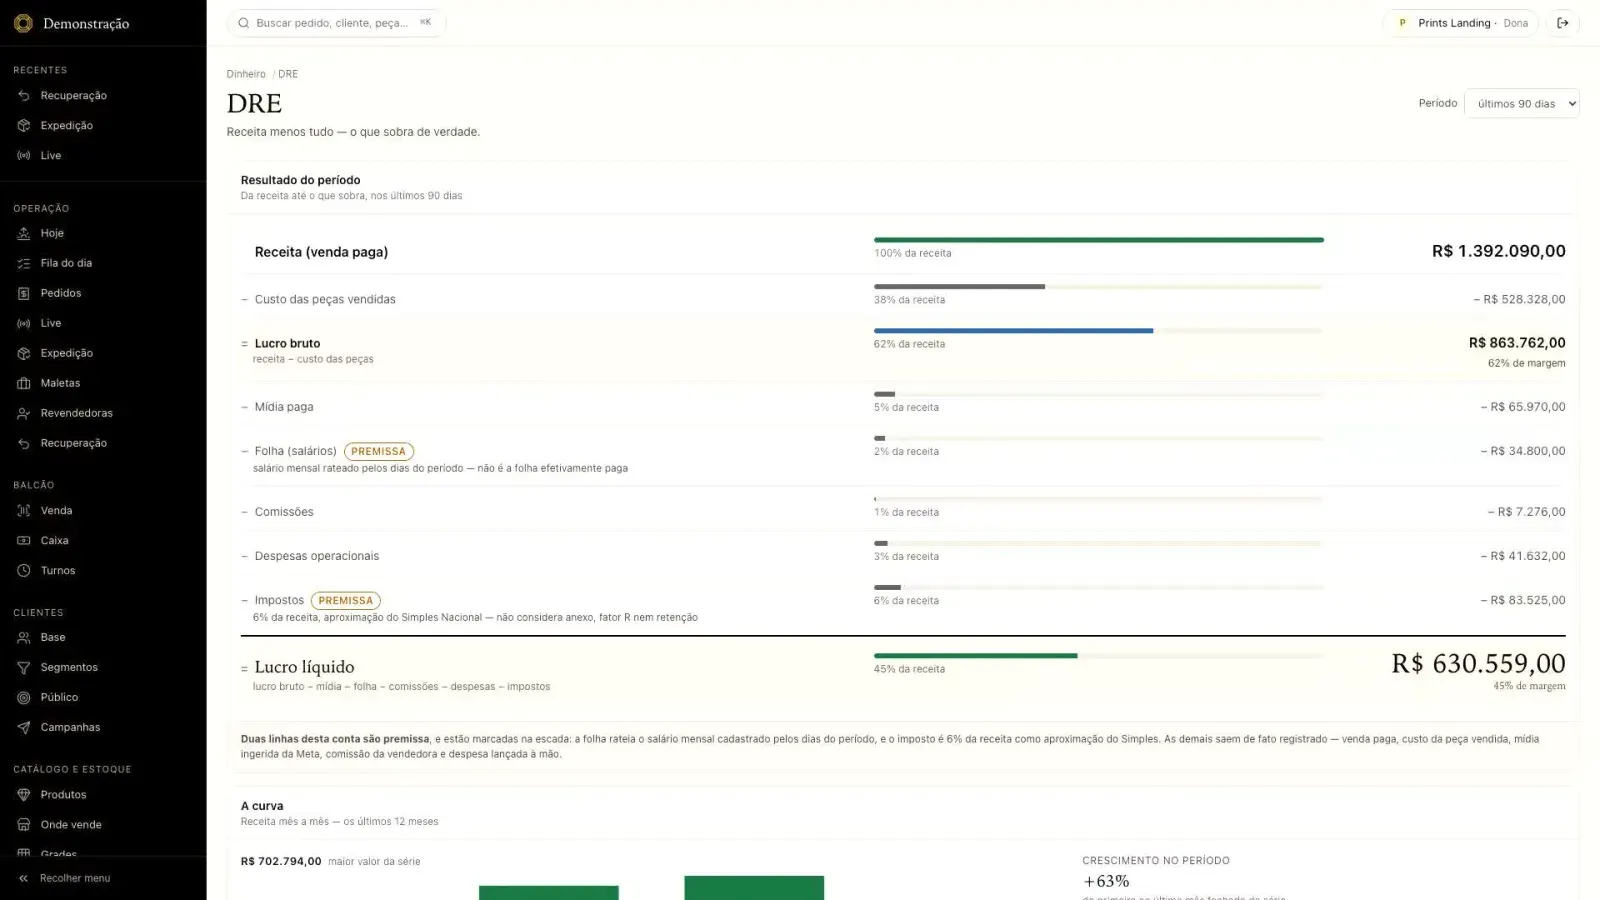Open Expedição icon under Recentes

(x=24, y=126)
